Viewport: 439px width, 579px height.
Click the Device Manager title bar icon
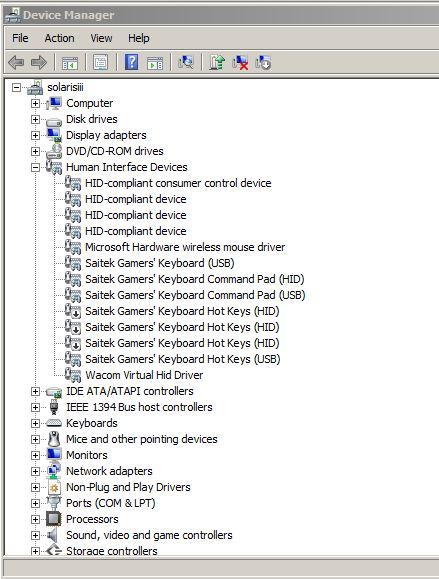13,15
